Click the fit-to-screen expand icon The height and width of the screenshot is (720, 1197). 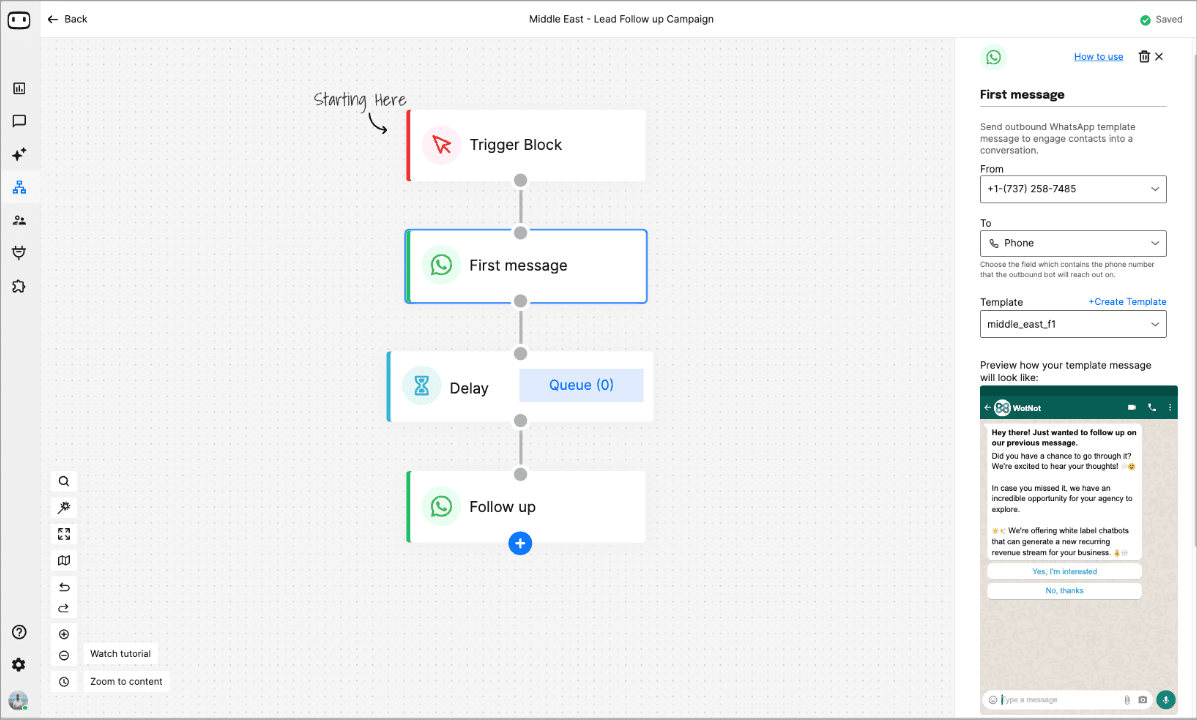[64, 534]
